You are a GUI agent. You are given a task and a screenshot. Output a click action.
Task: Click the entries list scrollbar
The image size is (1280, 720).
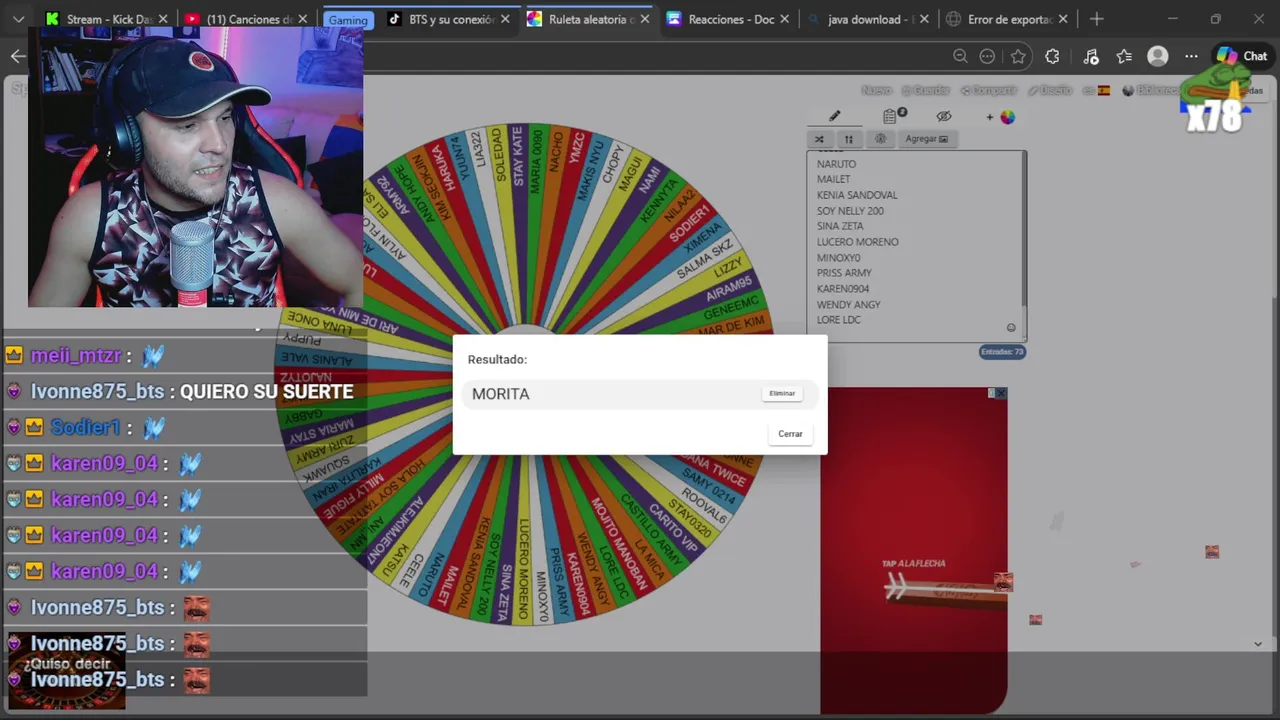[1023, 230]
